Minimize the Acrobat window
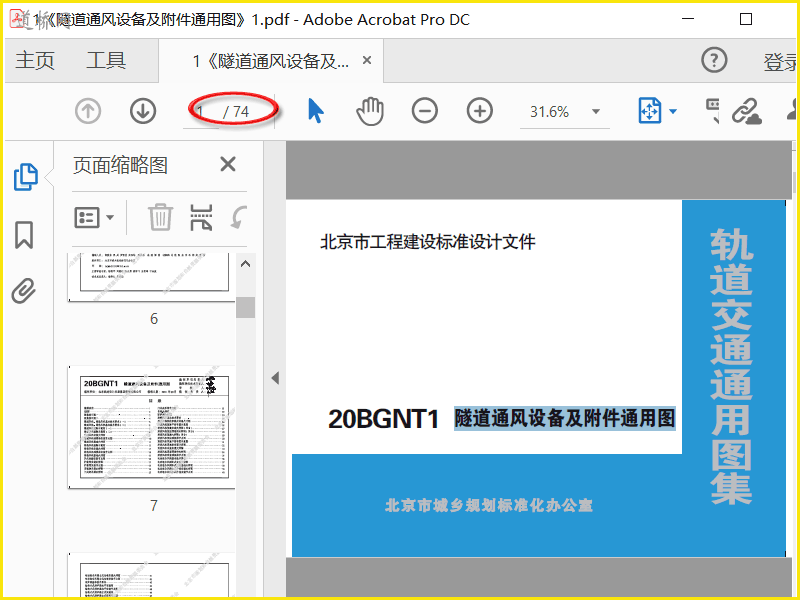Viewport: 800px width, 600px height. 688,19
